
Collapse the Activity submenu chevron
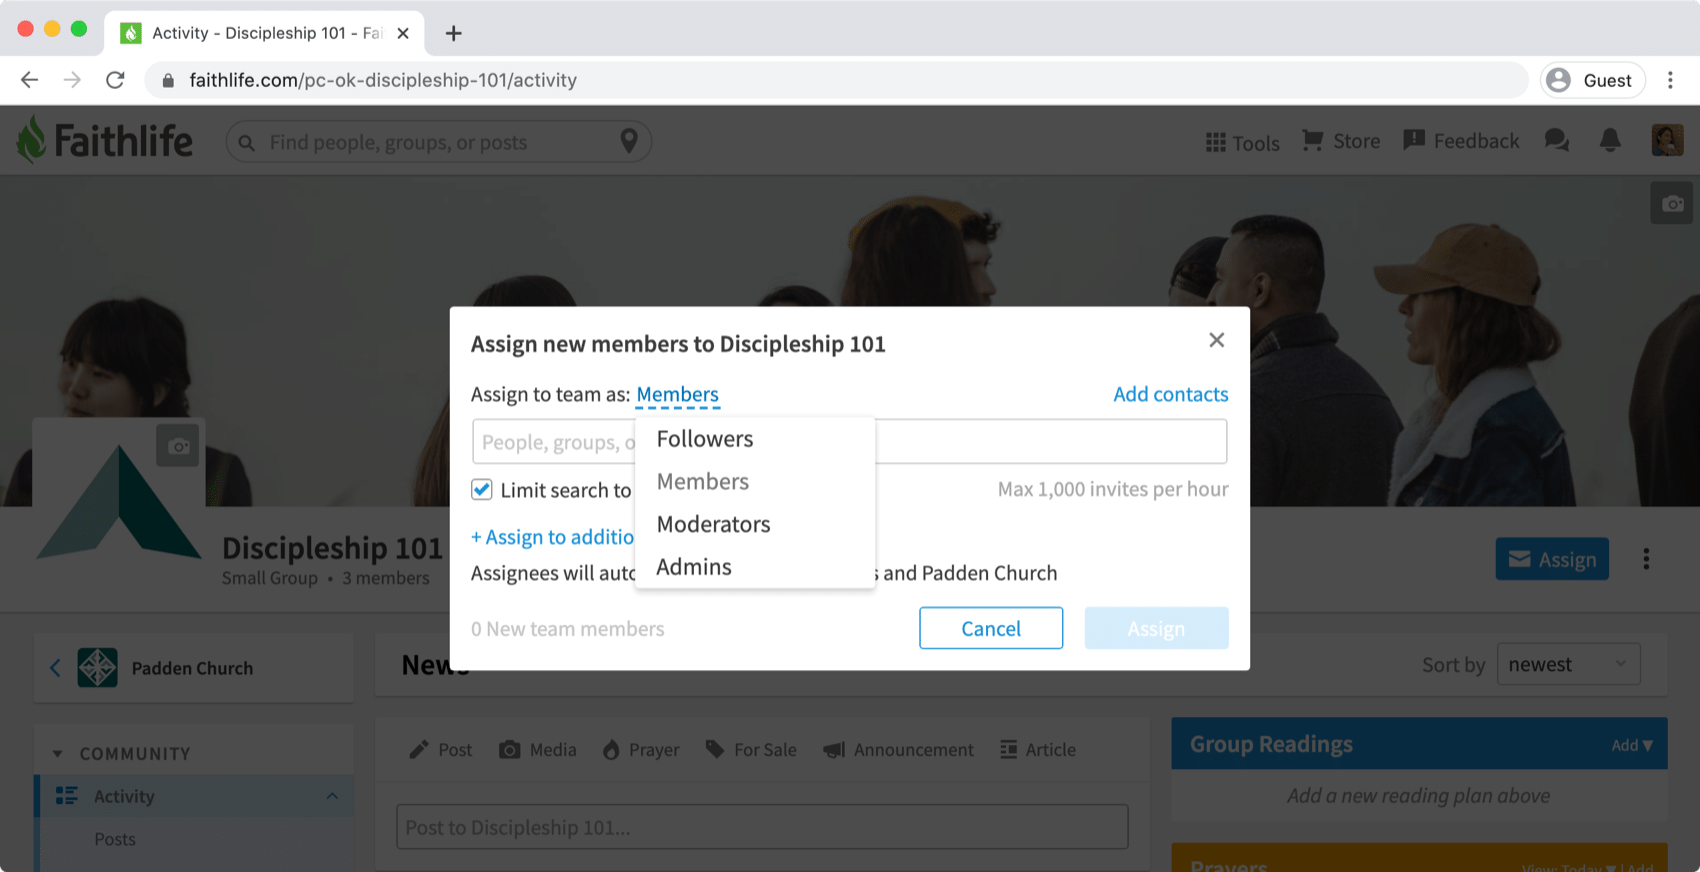(x=332, y=796)
